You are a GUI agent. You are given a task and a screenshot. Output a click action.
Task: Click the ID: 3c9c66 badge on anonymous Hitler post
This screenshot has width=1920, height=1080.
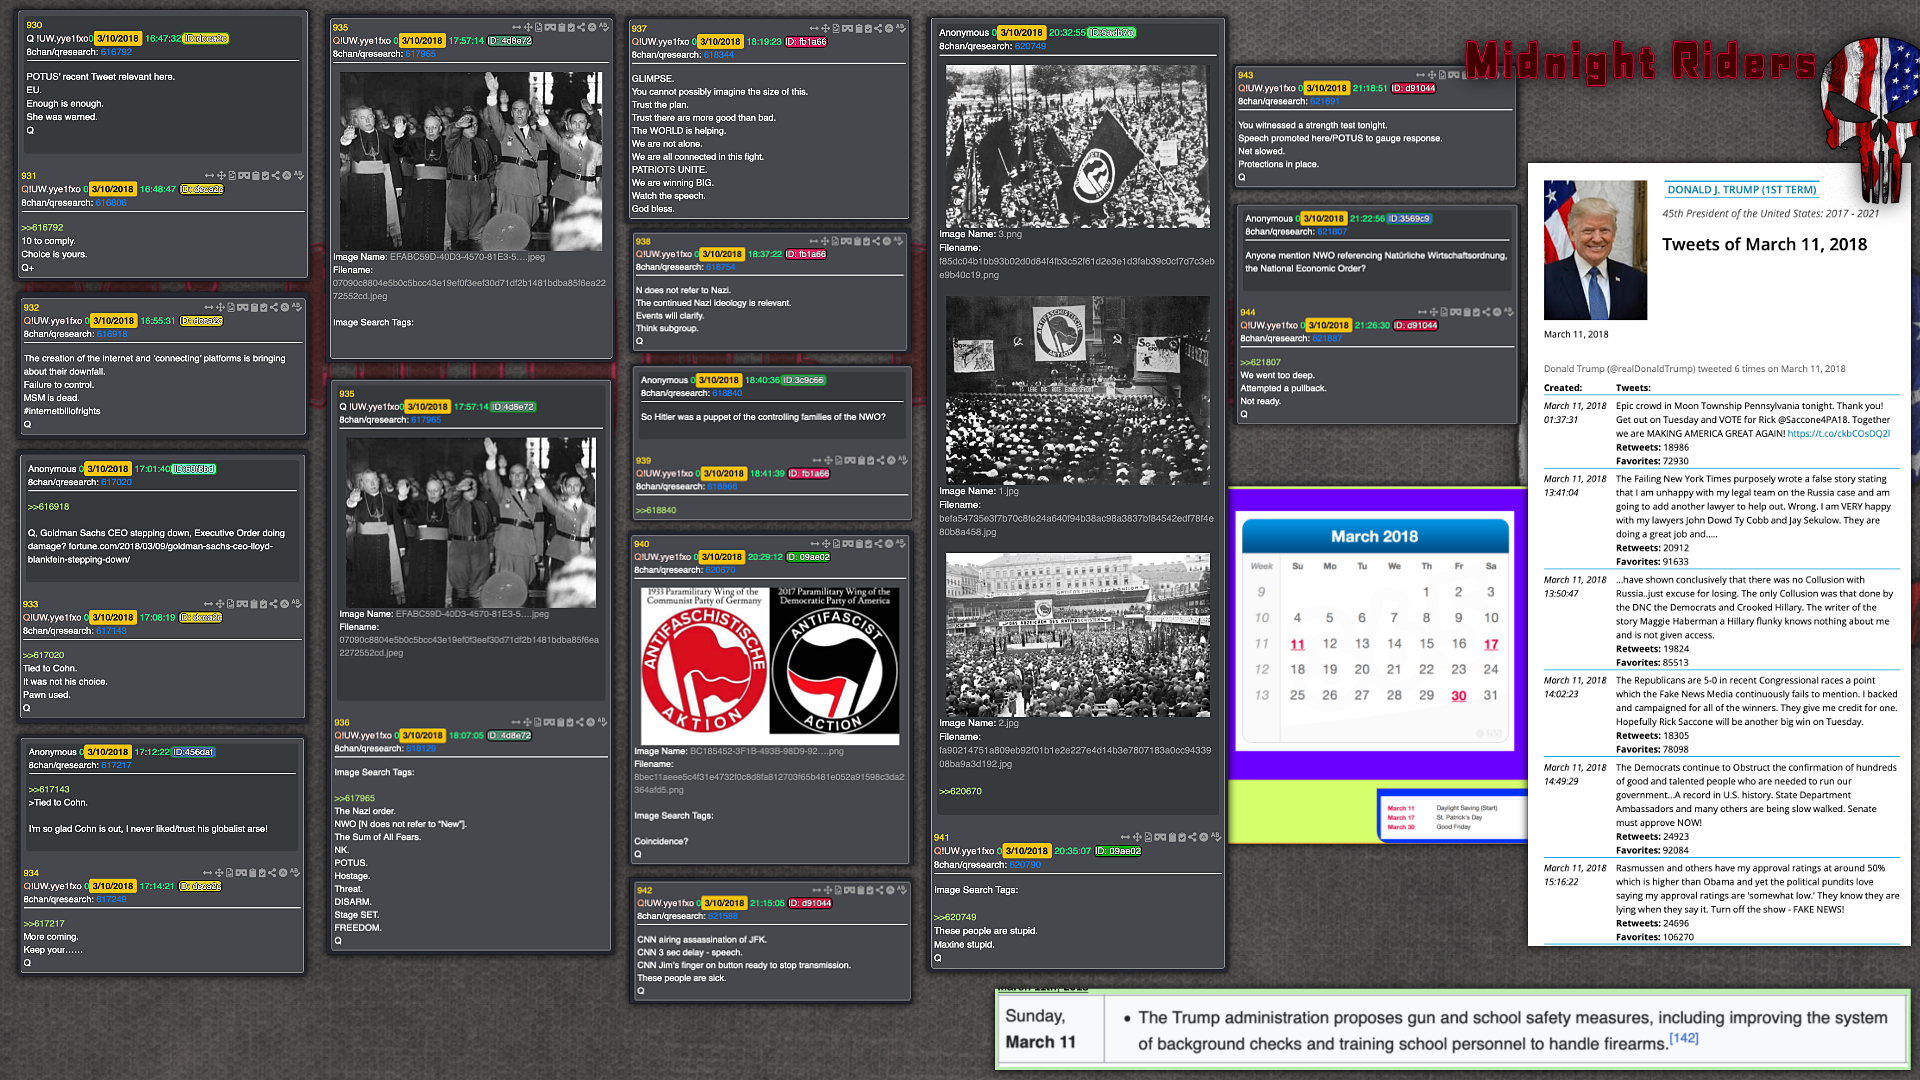tap(803, 380)
